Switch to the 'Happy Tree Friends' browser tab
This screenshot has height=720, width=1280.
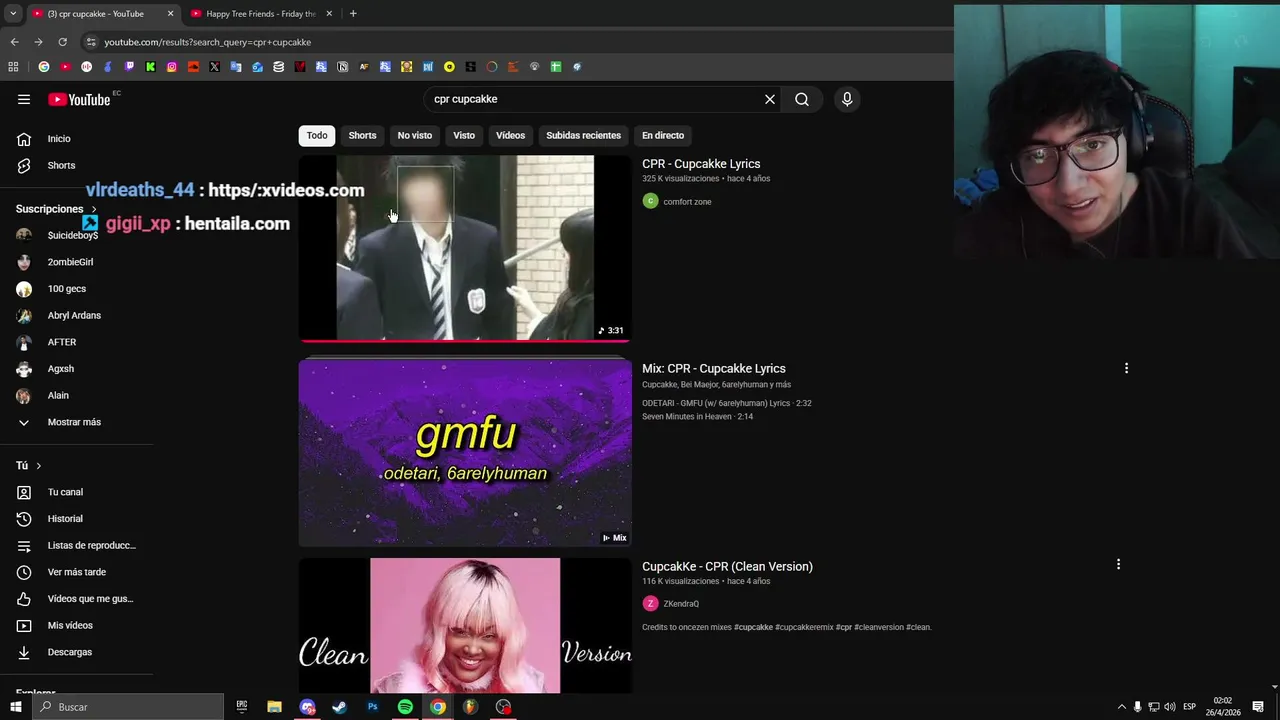(258, 14)
